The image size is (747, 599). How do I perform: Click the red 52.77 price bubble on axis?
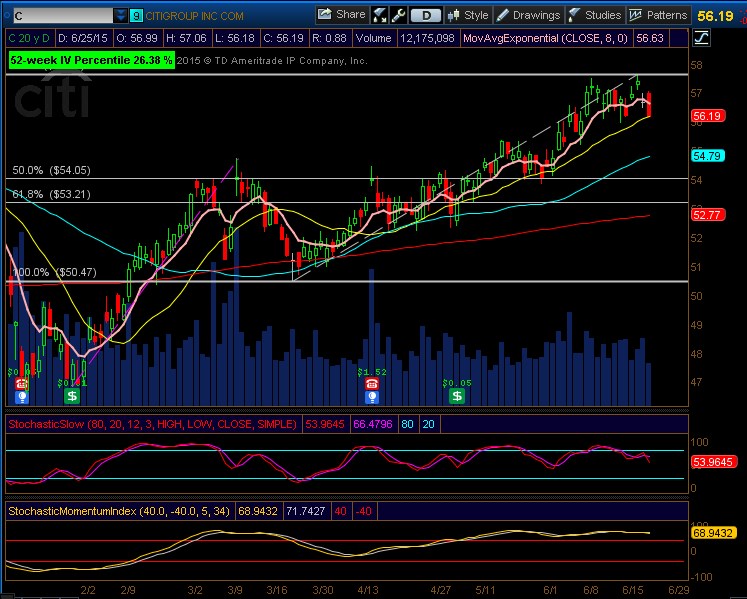click(x=708, y=215)
